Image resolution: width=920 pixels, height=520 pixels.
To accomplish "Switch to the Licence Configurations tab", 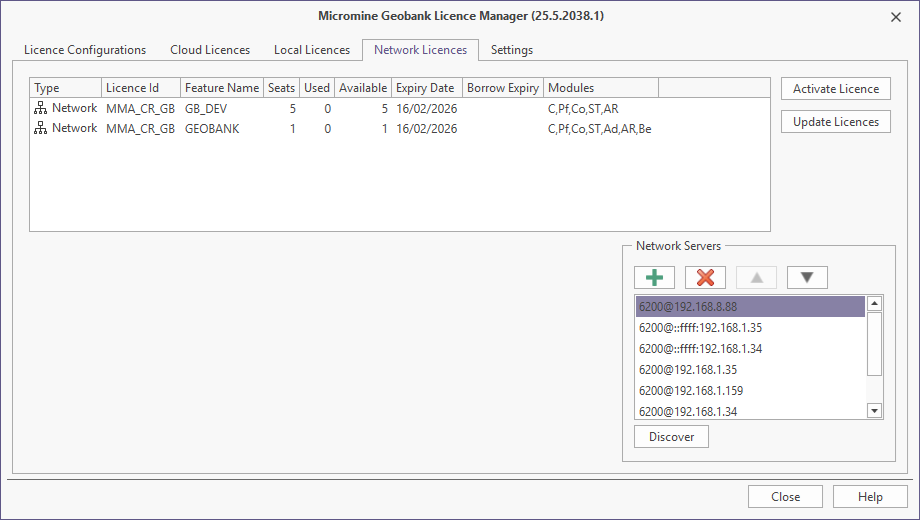I will point(85,50).
